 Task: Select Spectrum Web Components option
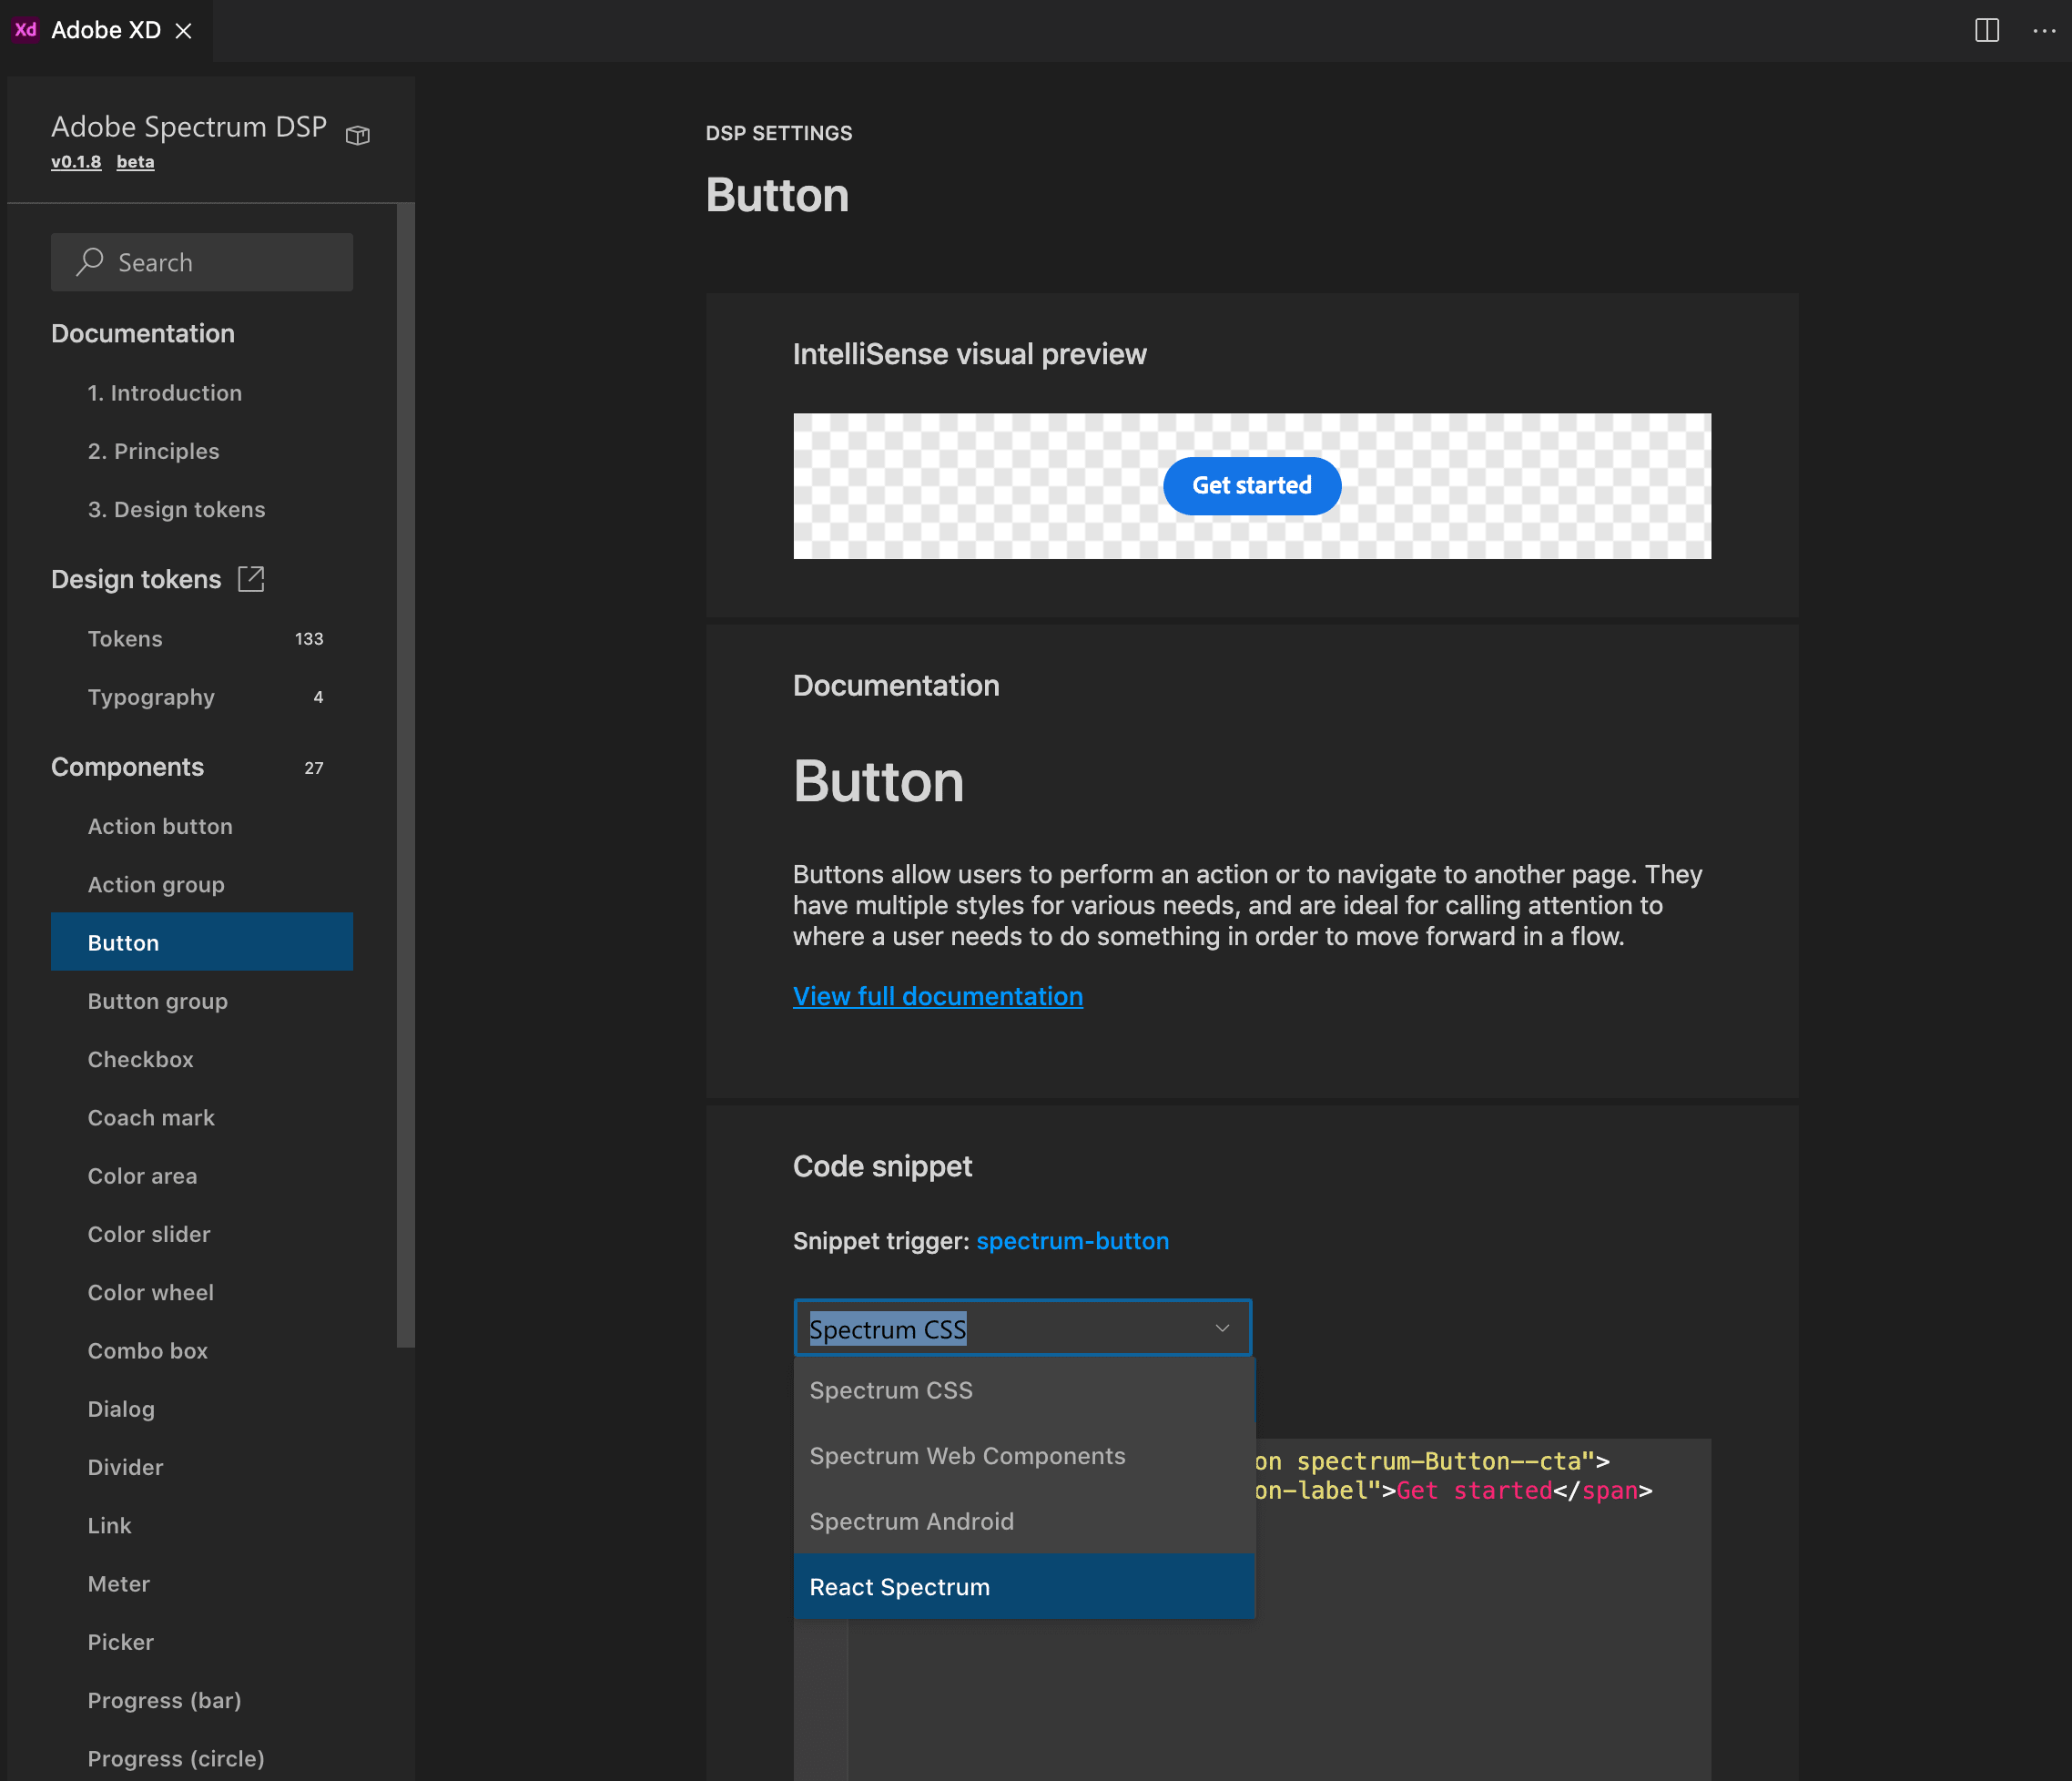coord(966,1455)
